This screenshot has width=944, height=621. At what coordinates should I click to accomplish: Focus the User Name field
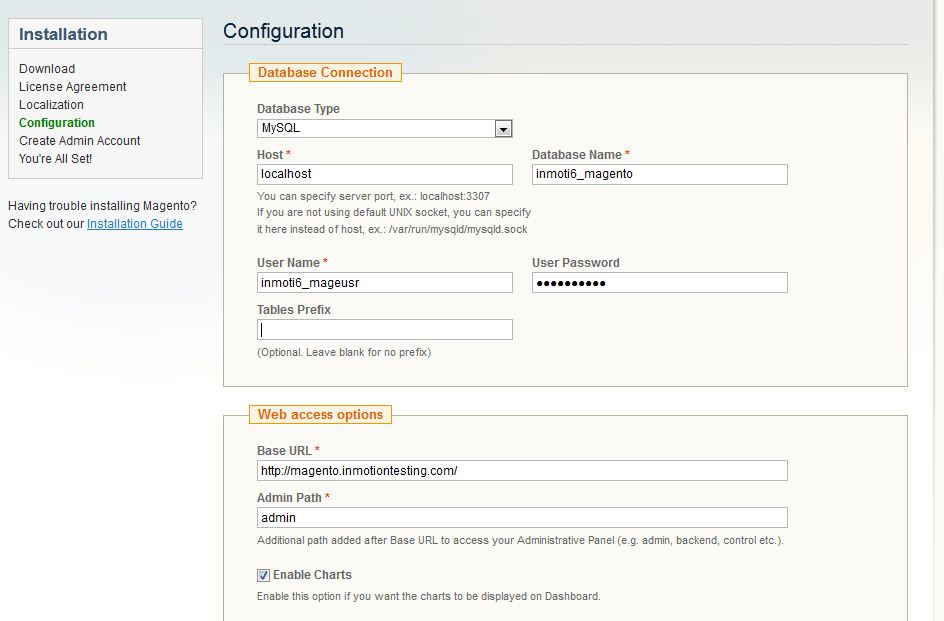click(385, 283)
